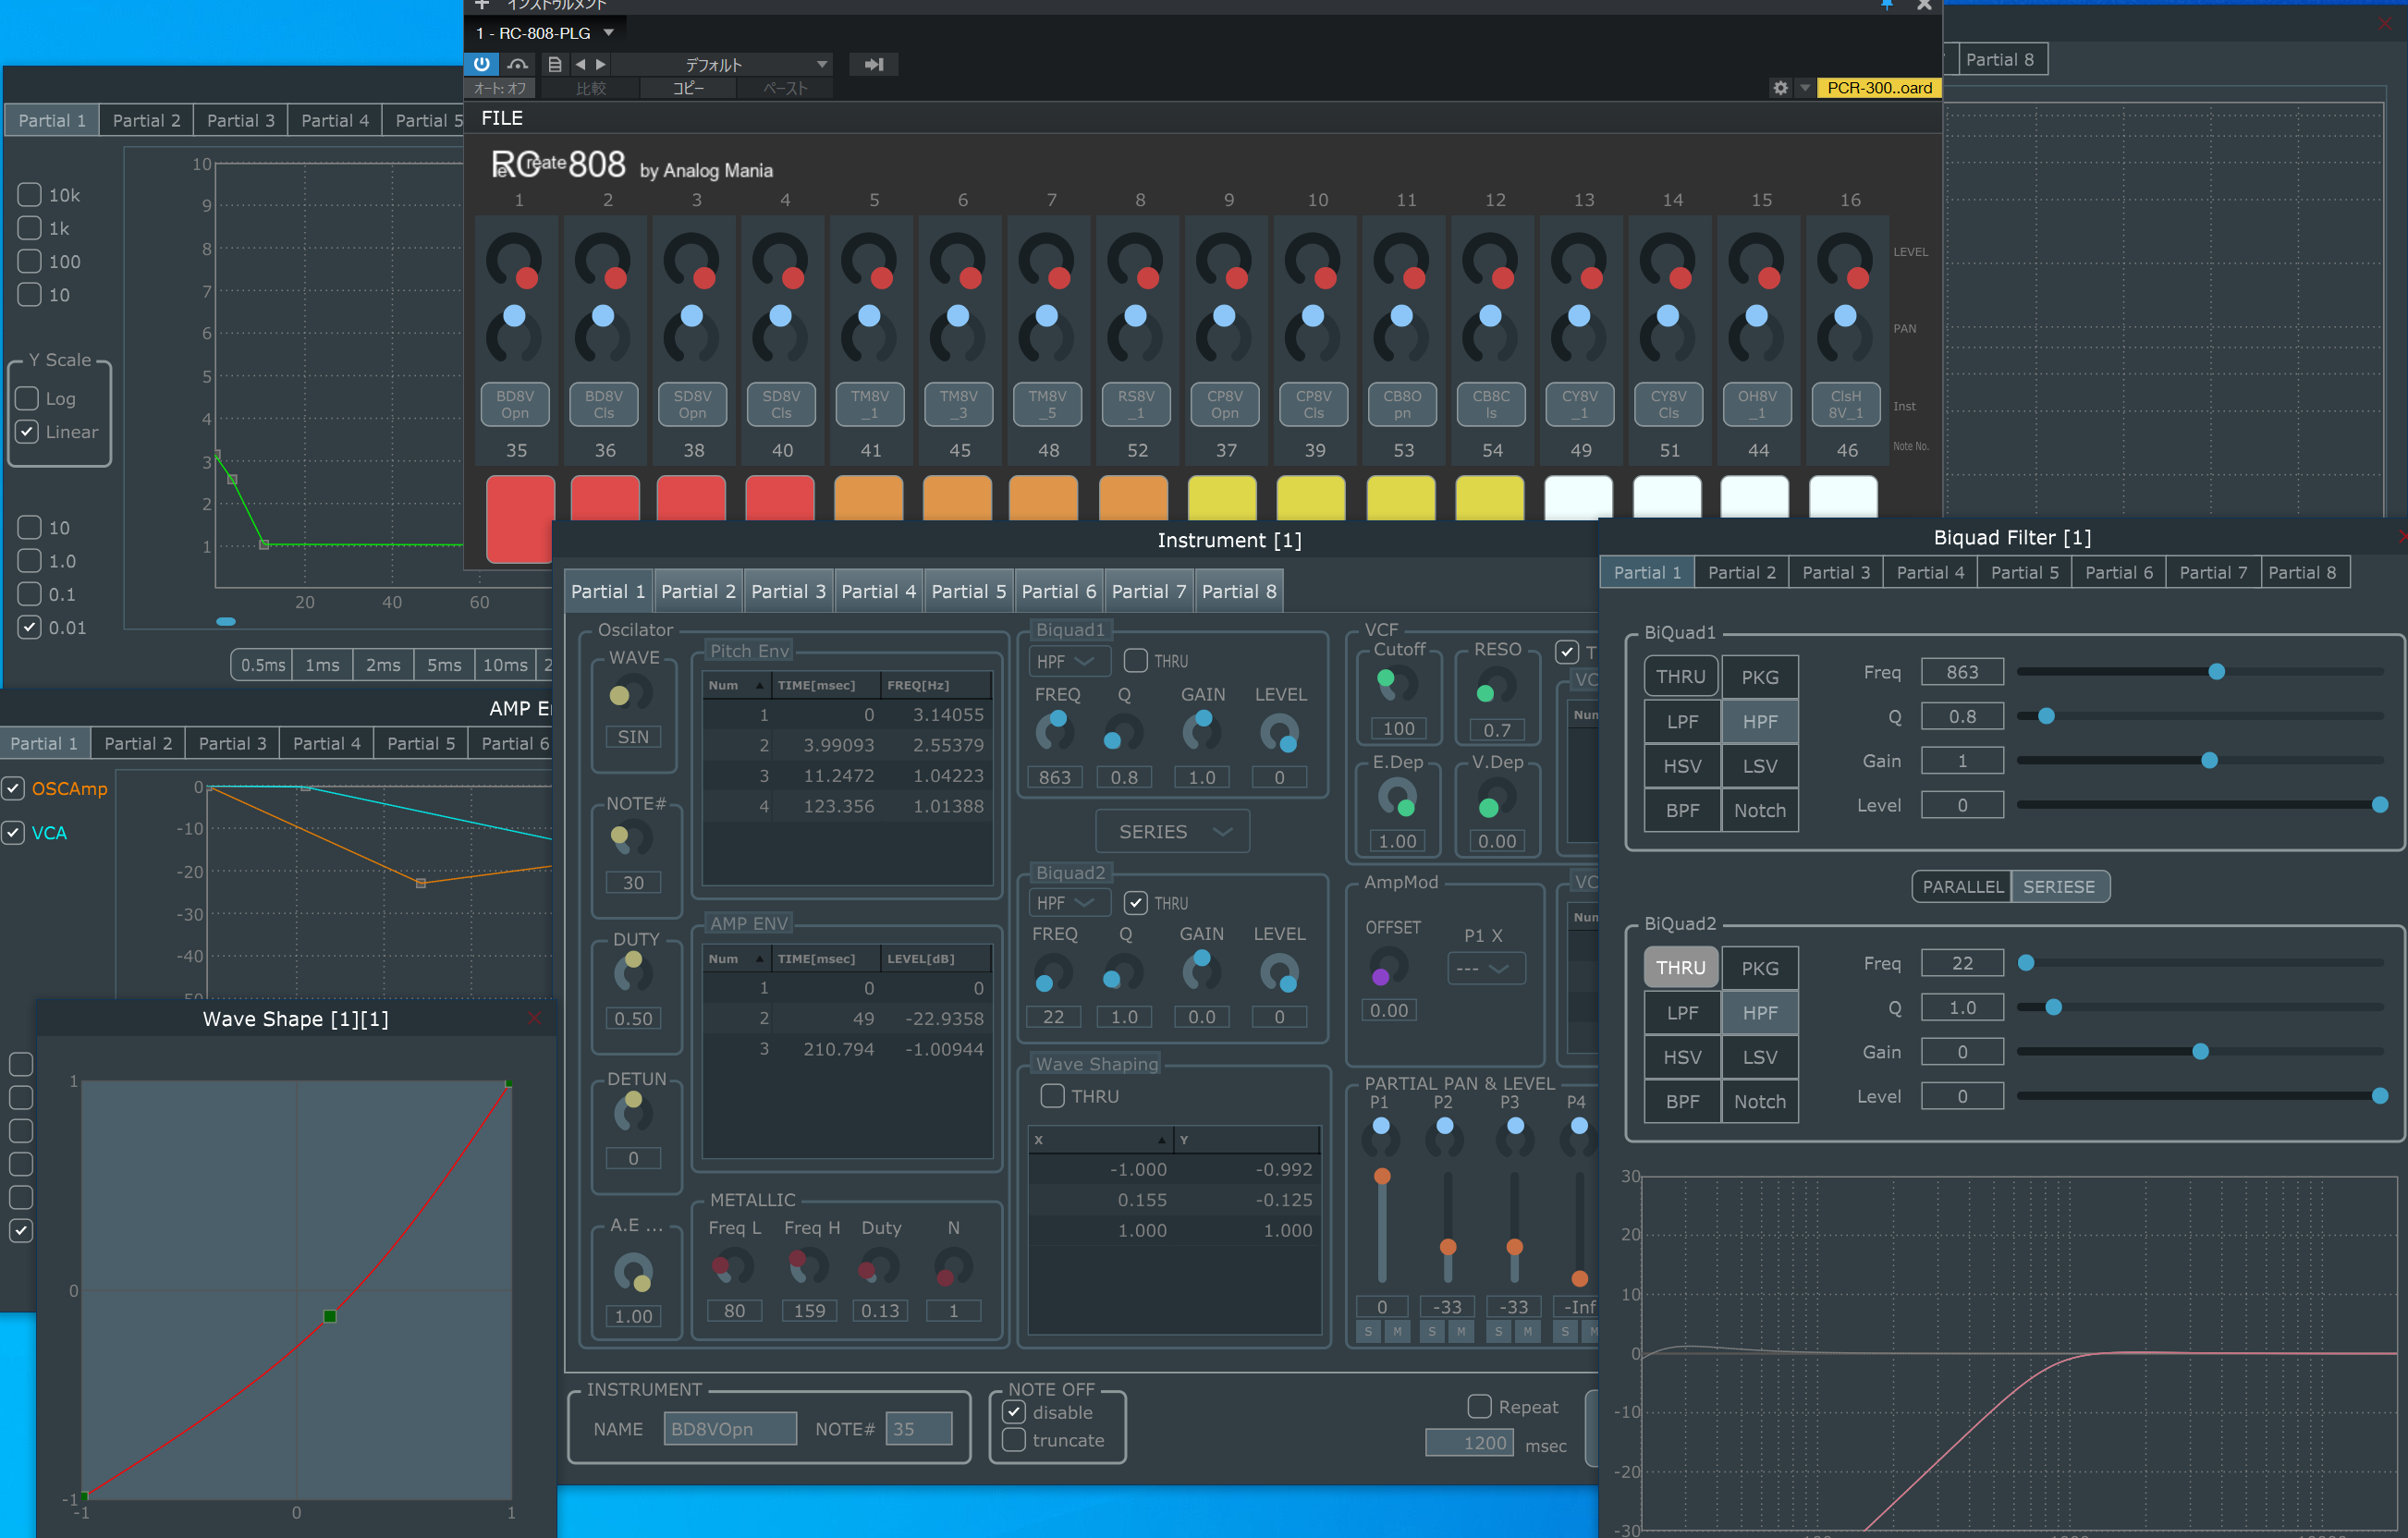Click the BiQuad2 THRU button
2408x1538 pixels.
1680,967
